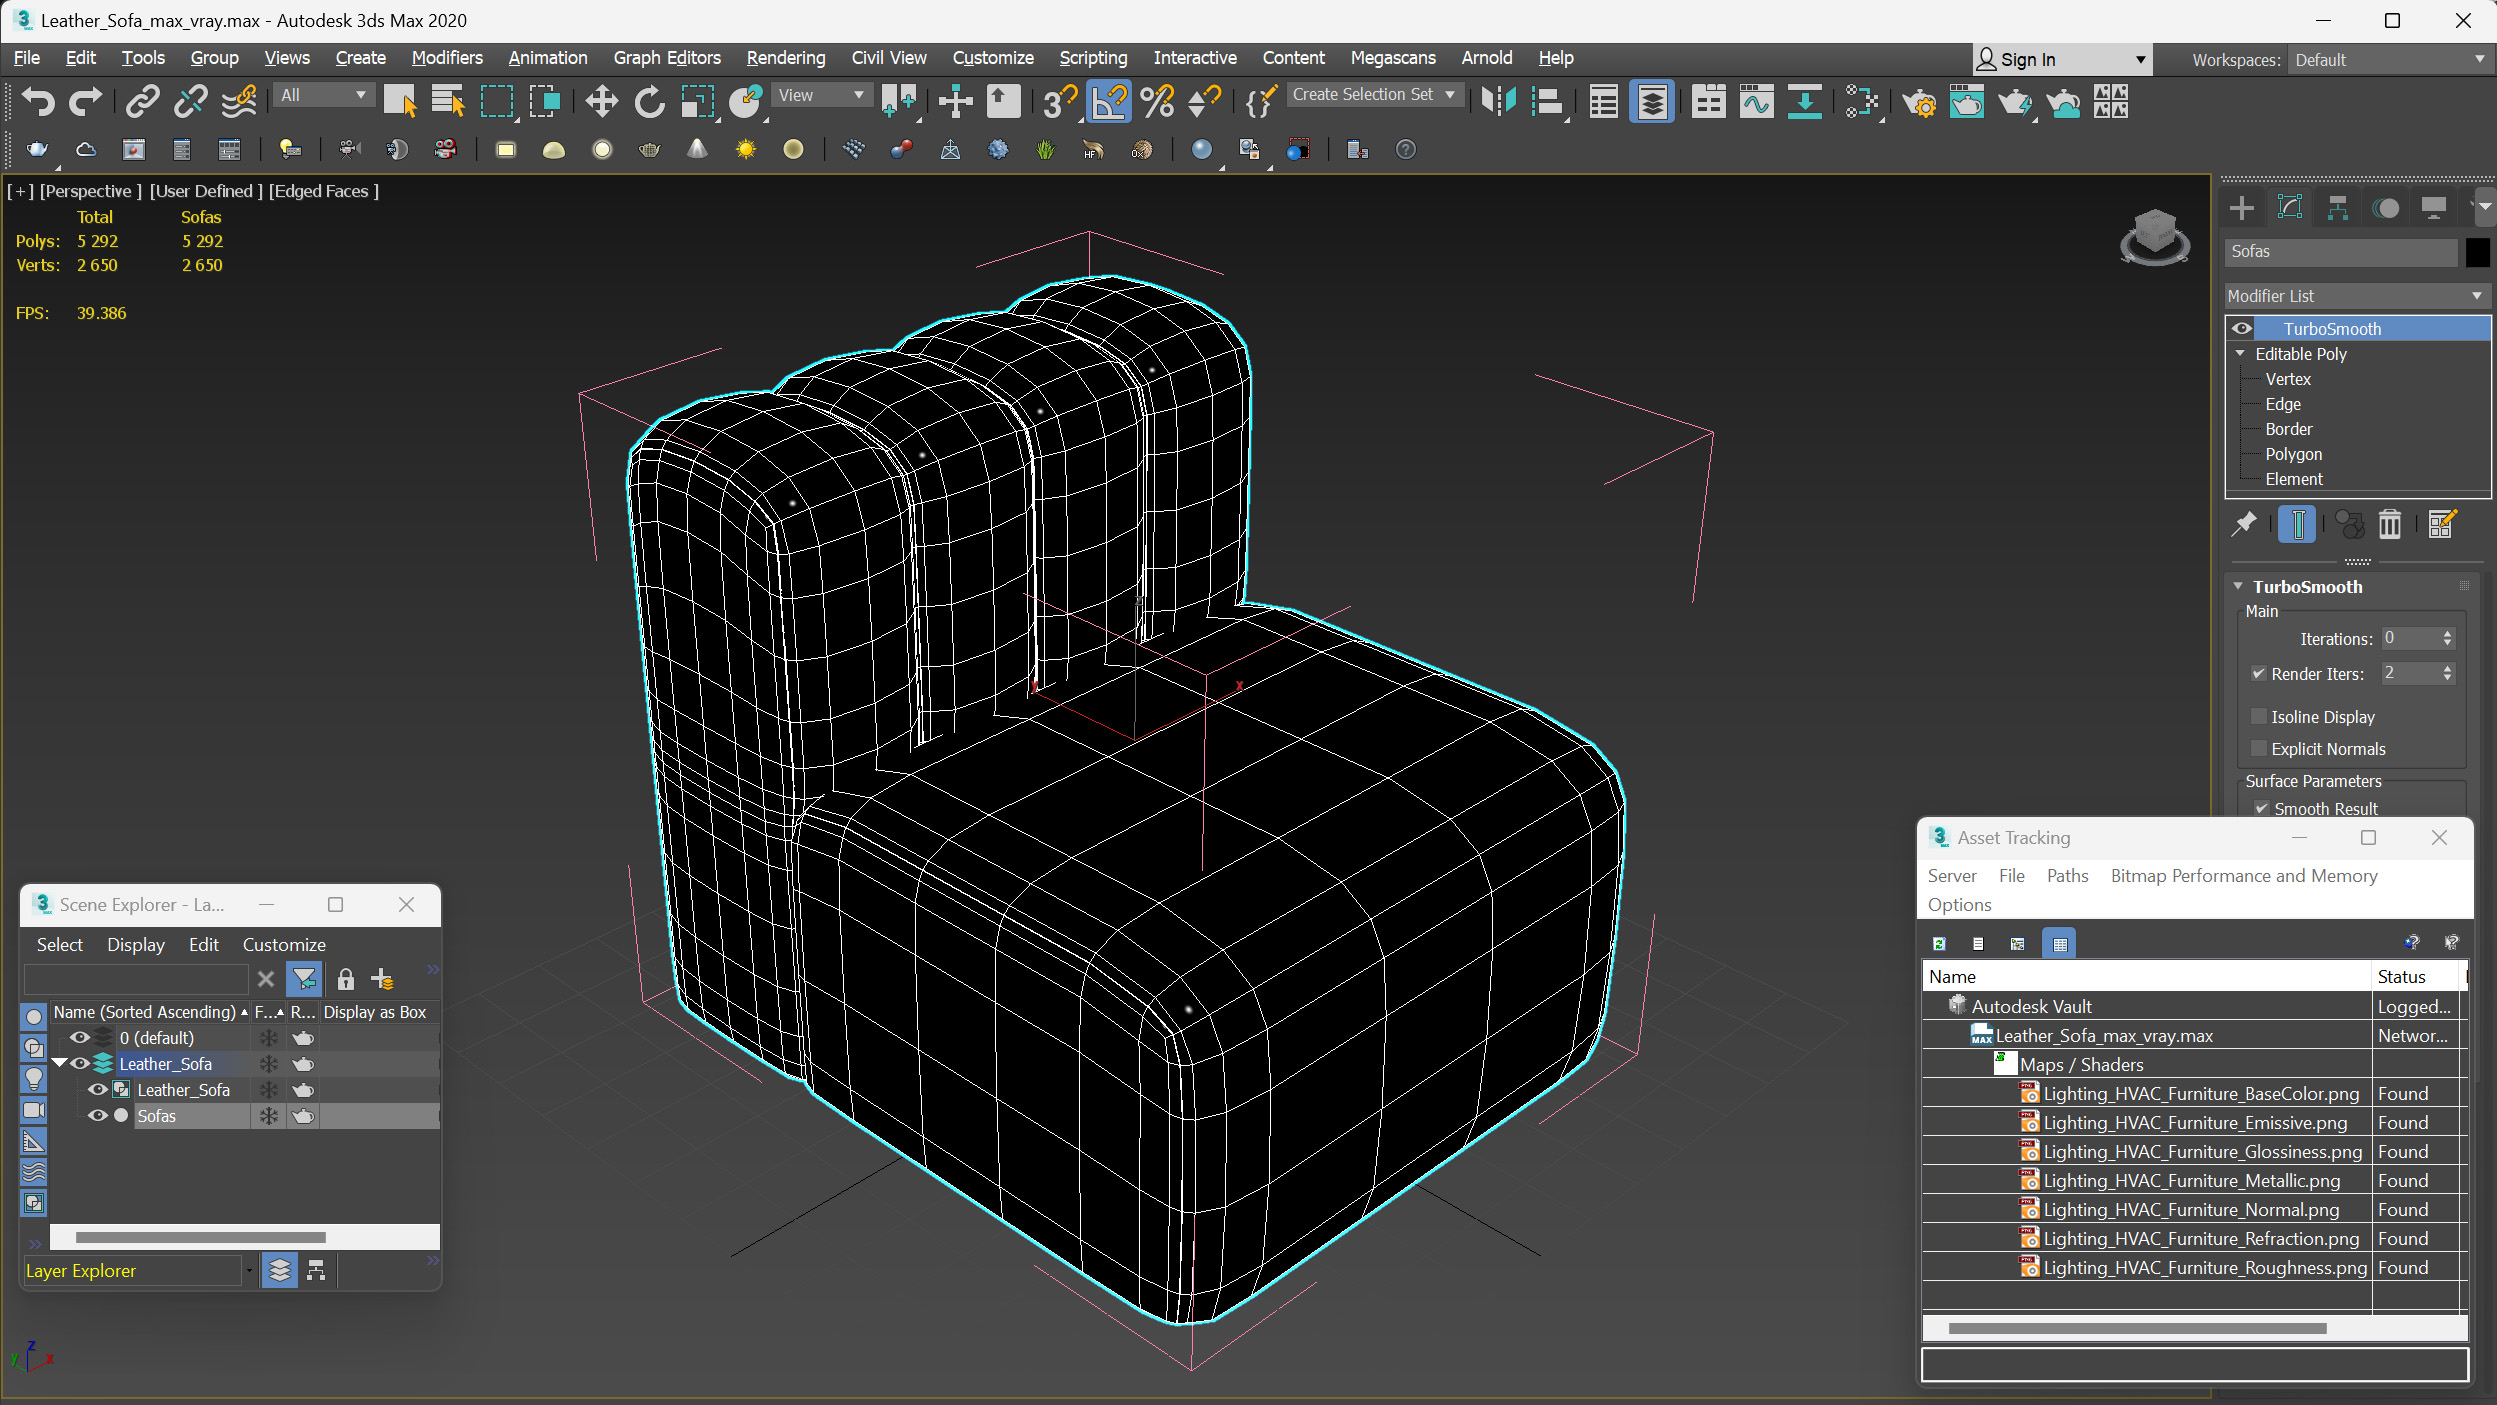The width and height of the screenshot is (2497, 1405).
Task: Toggle the Angle Snap icon
Action: pyautogui.click(x=1108, y=101)
